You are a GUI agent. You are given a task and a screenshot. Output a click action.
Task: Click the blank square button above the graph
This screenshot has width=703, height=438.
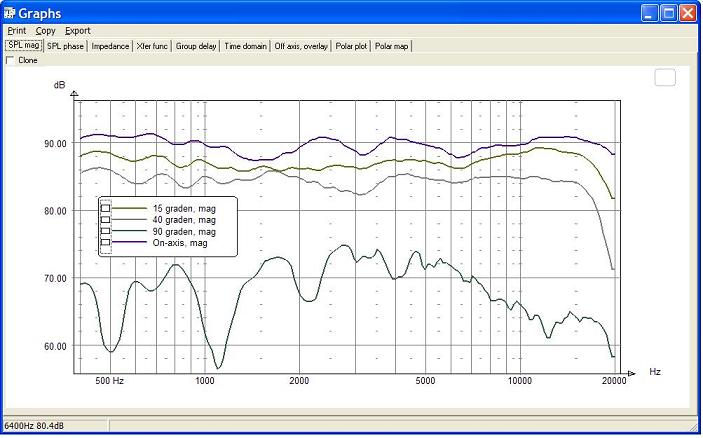665,77
